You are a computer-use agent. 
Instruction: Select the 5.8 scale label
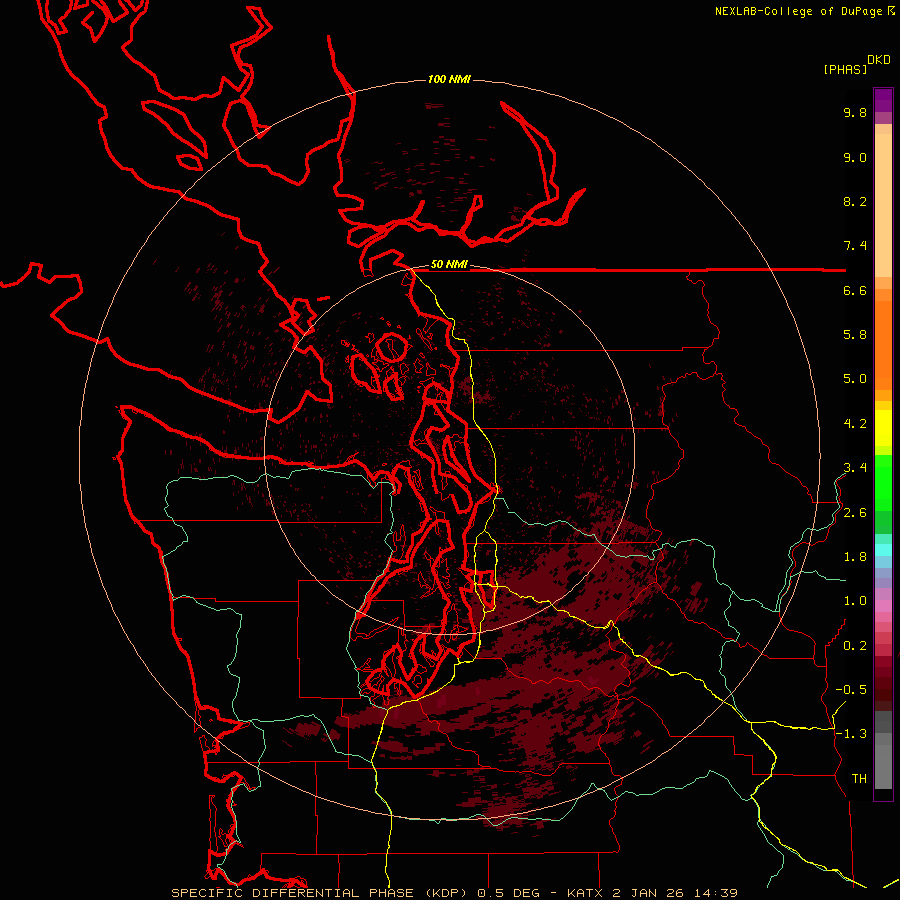[855, 335]
